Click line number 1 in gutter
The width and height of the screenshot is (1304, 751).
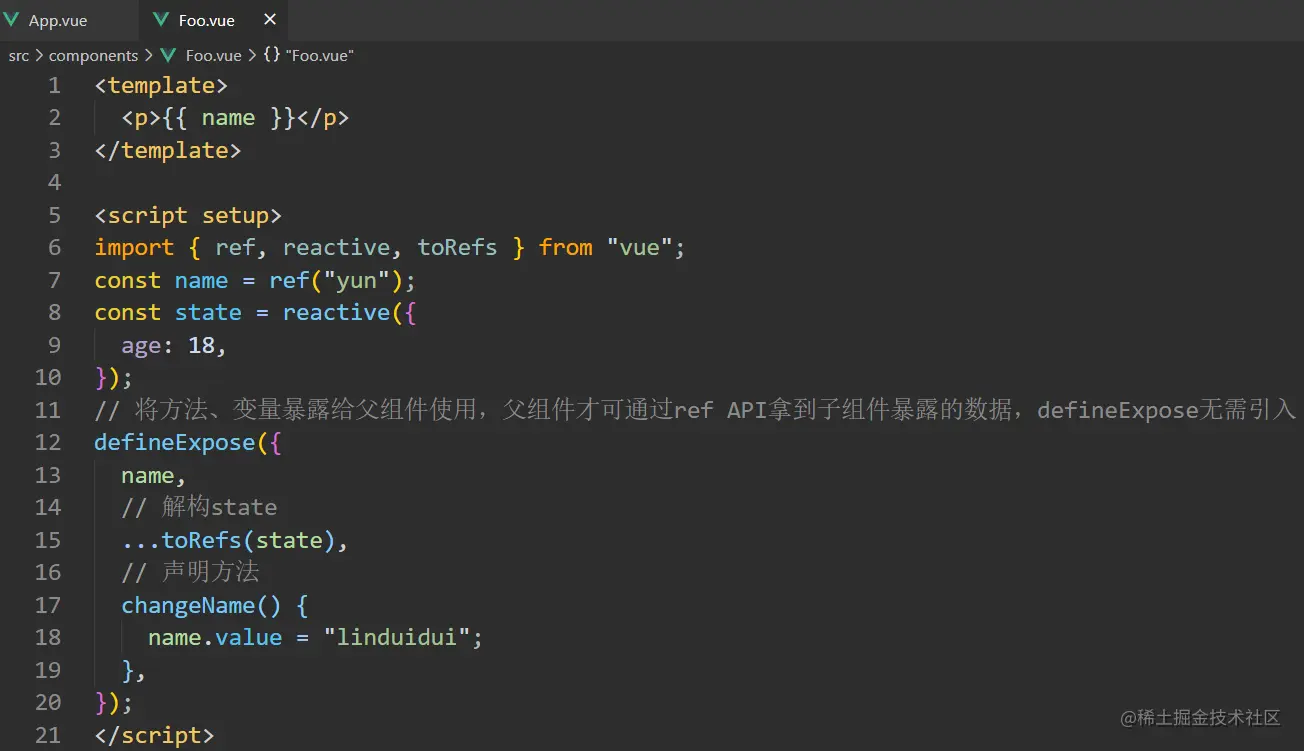tap(54, 86)
